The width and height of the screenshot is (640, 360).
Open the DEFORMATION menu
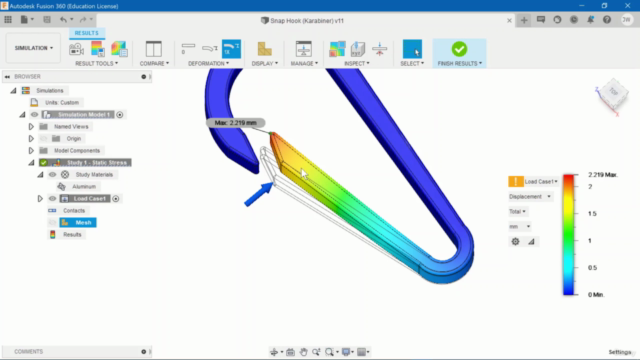209,63
